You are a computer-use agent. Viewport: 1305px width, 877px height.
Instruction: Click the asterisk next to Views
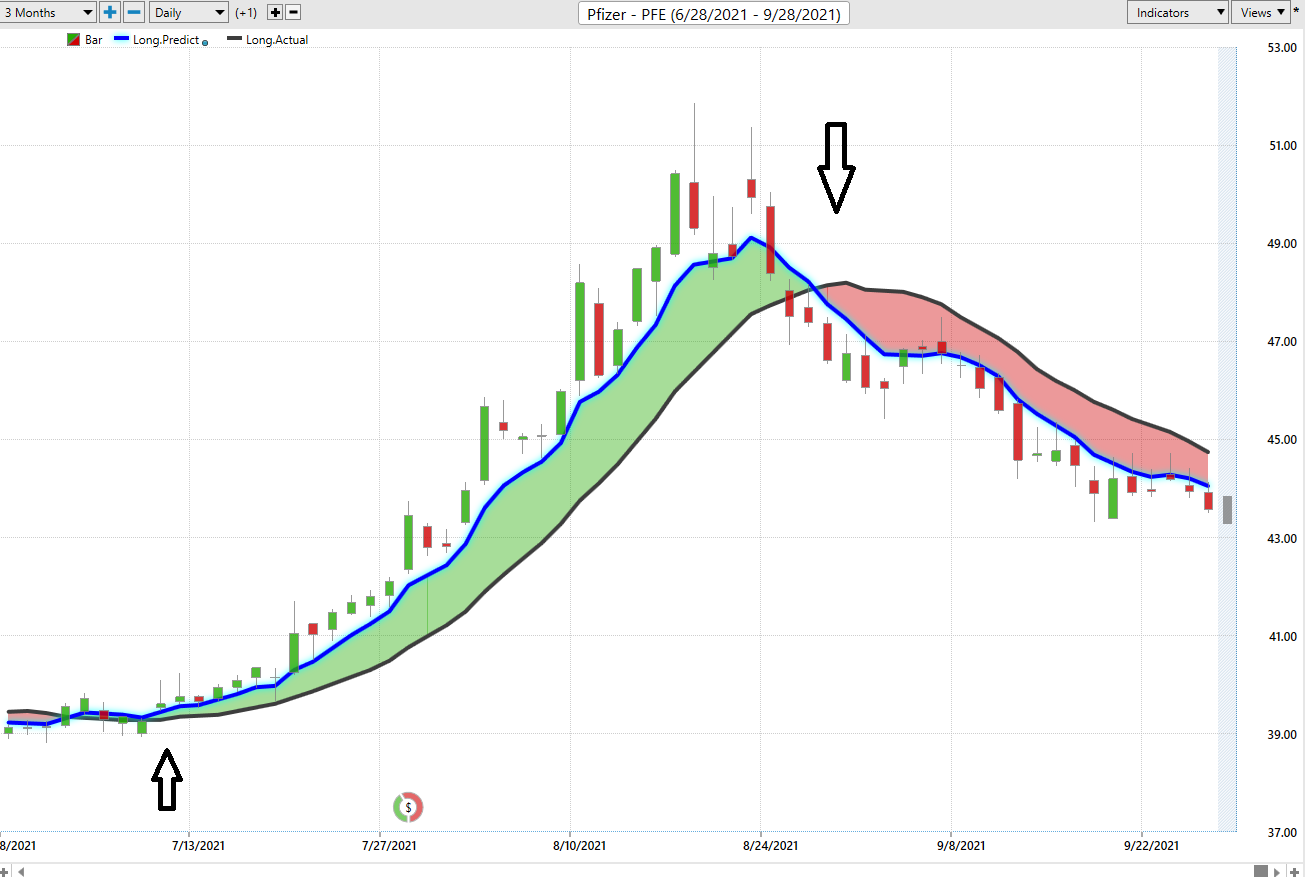pos(1297,11)
